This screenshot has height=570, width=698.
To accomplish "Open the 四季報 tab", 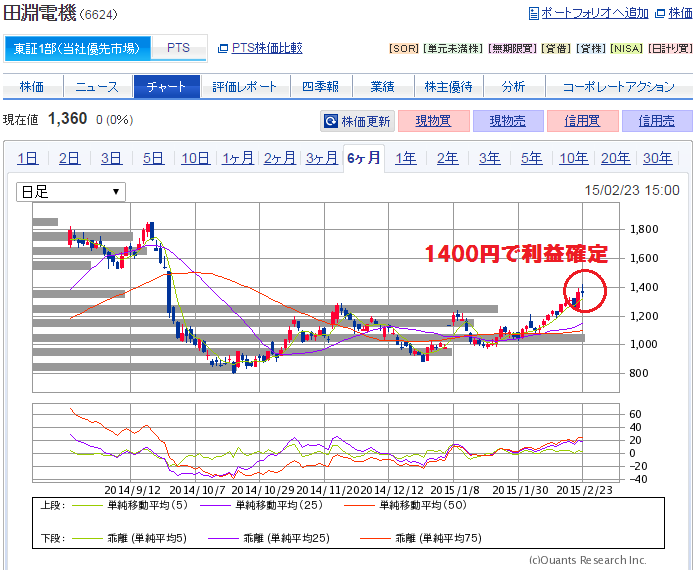I will click(x=321, y=86).
